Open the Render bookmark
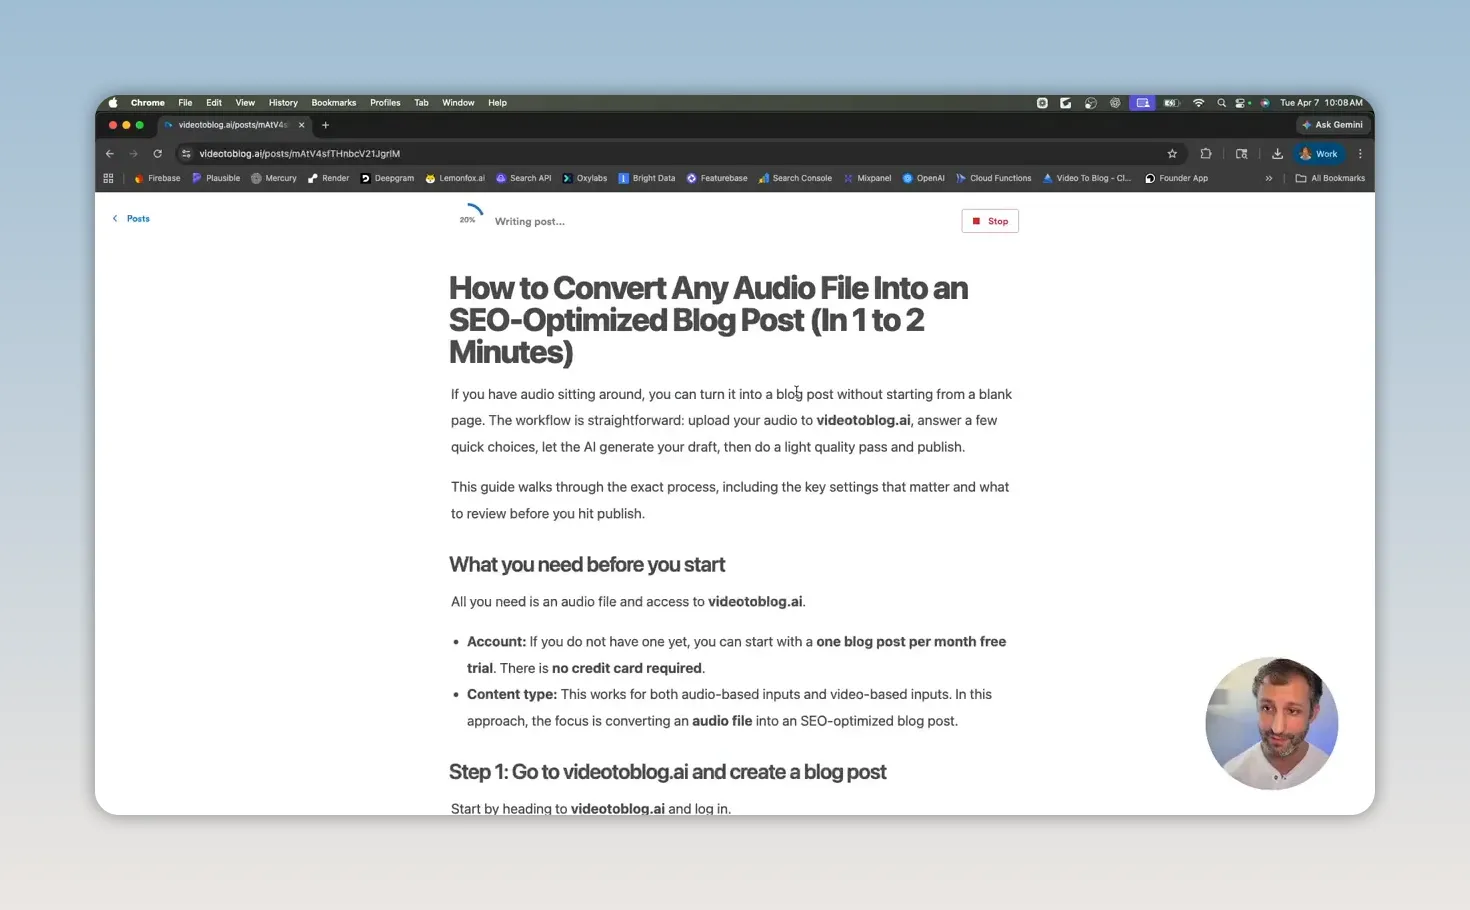Viewport: 1470px width, 910px height. tap(329, 178)
